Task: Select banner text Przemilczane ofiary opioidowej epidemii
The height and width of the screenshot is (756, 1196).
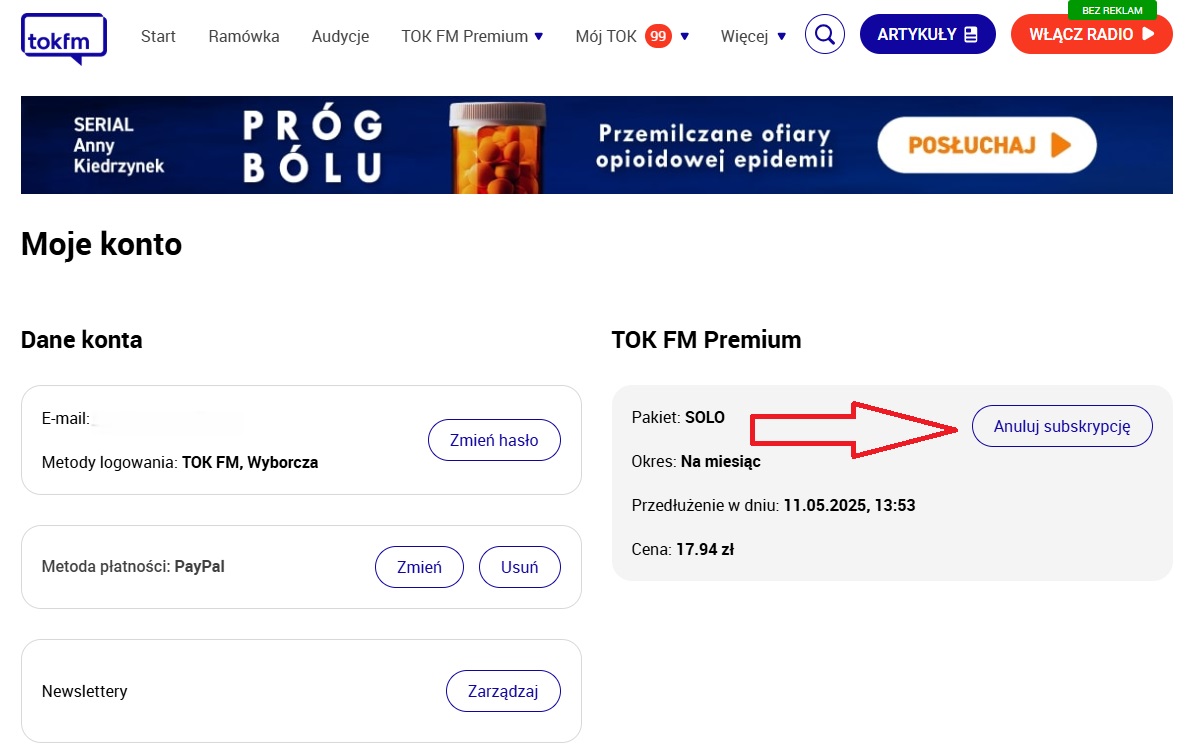Action: pos(715,146)
